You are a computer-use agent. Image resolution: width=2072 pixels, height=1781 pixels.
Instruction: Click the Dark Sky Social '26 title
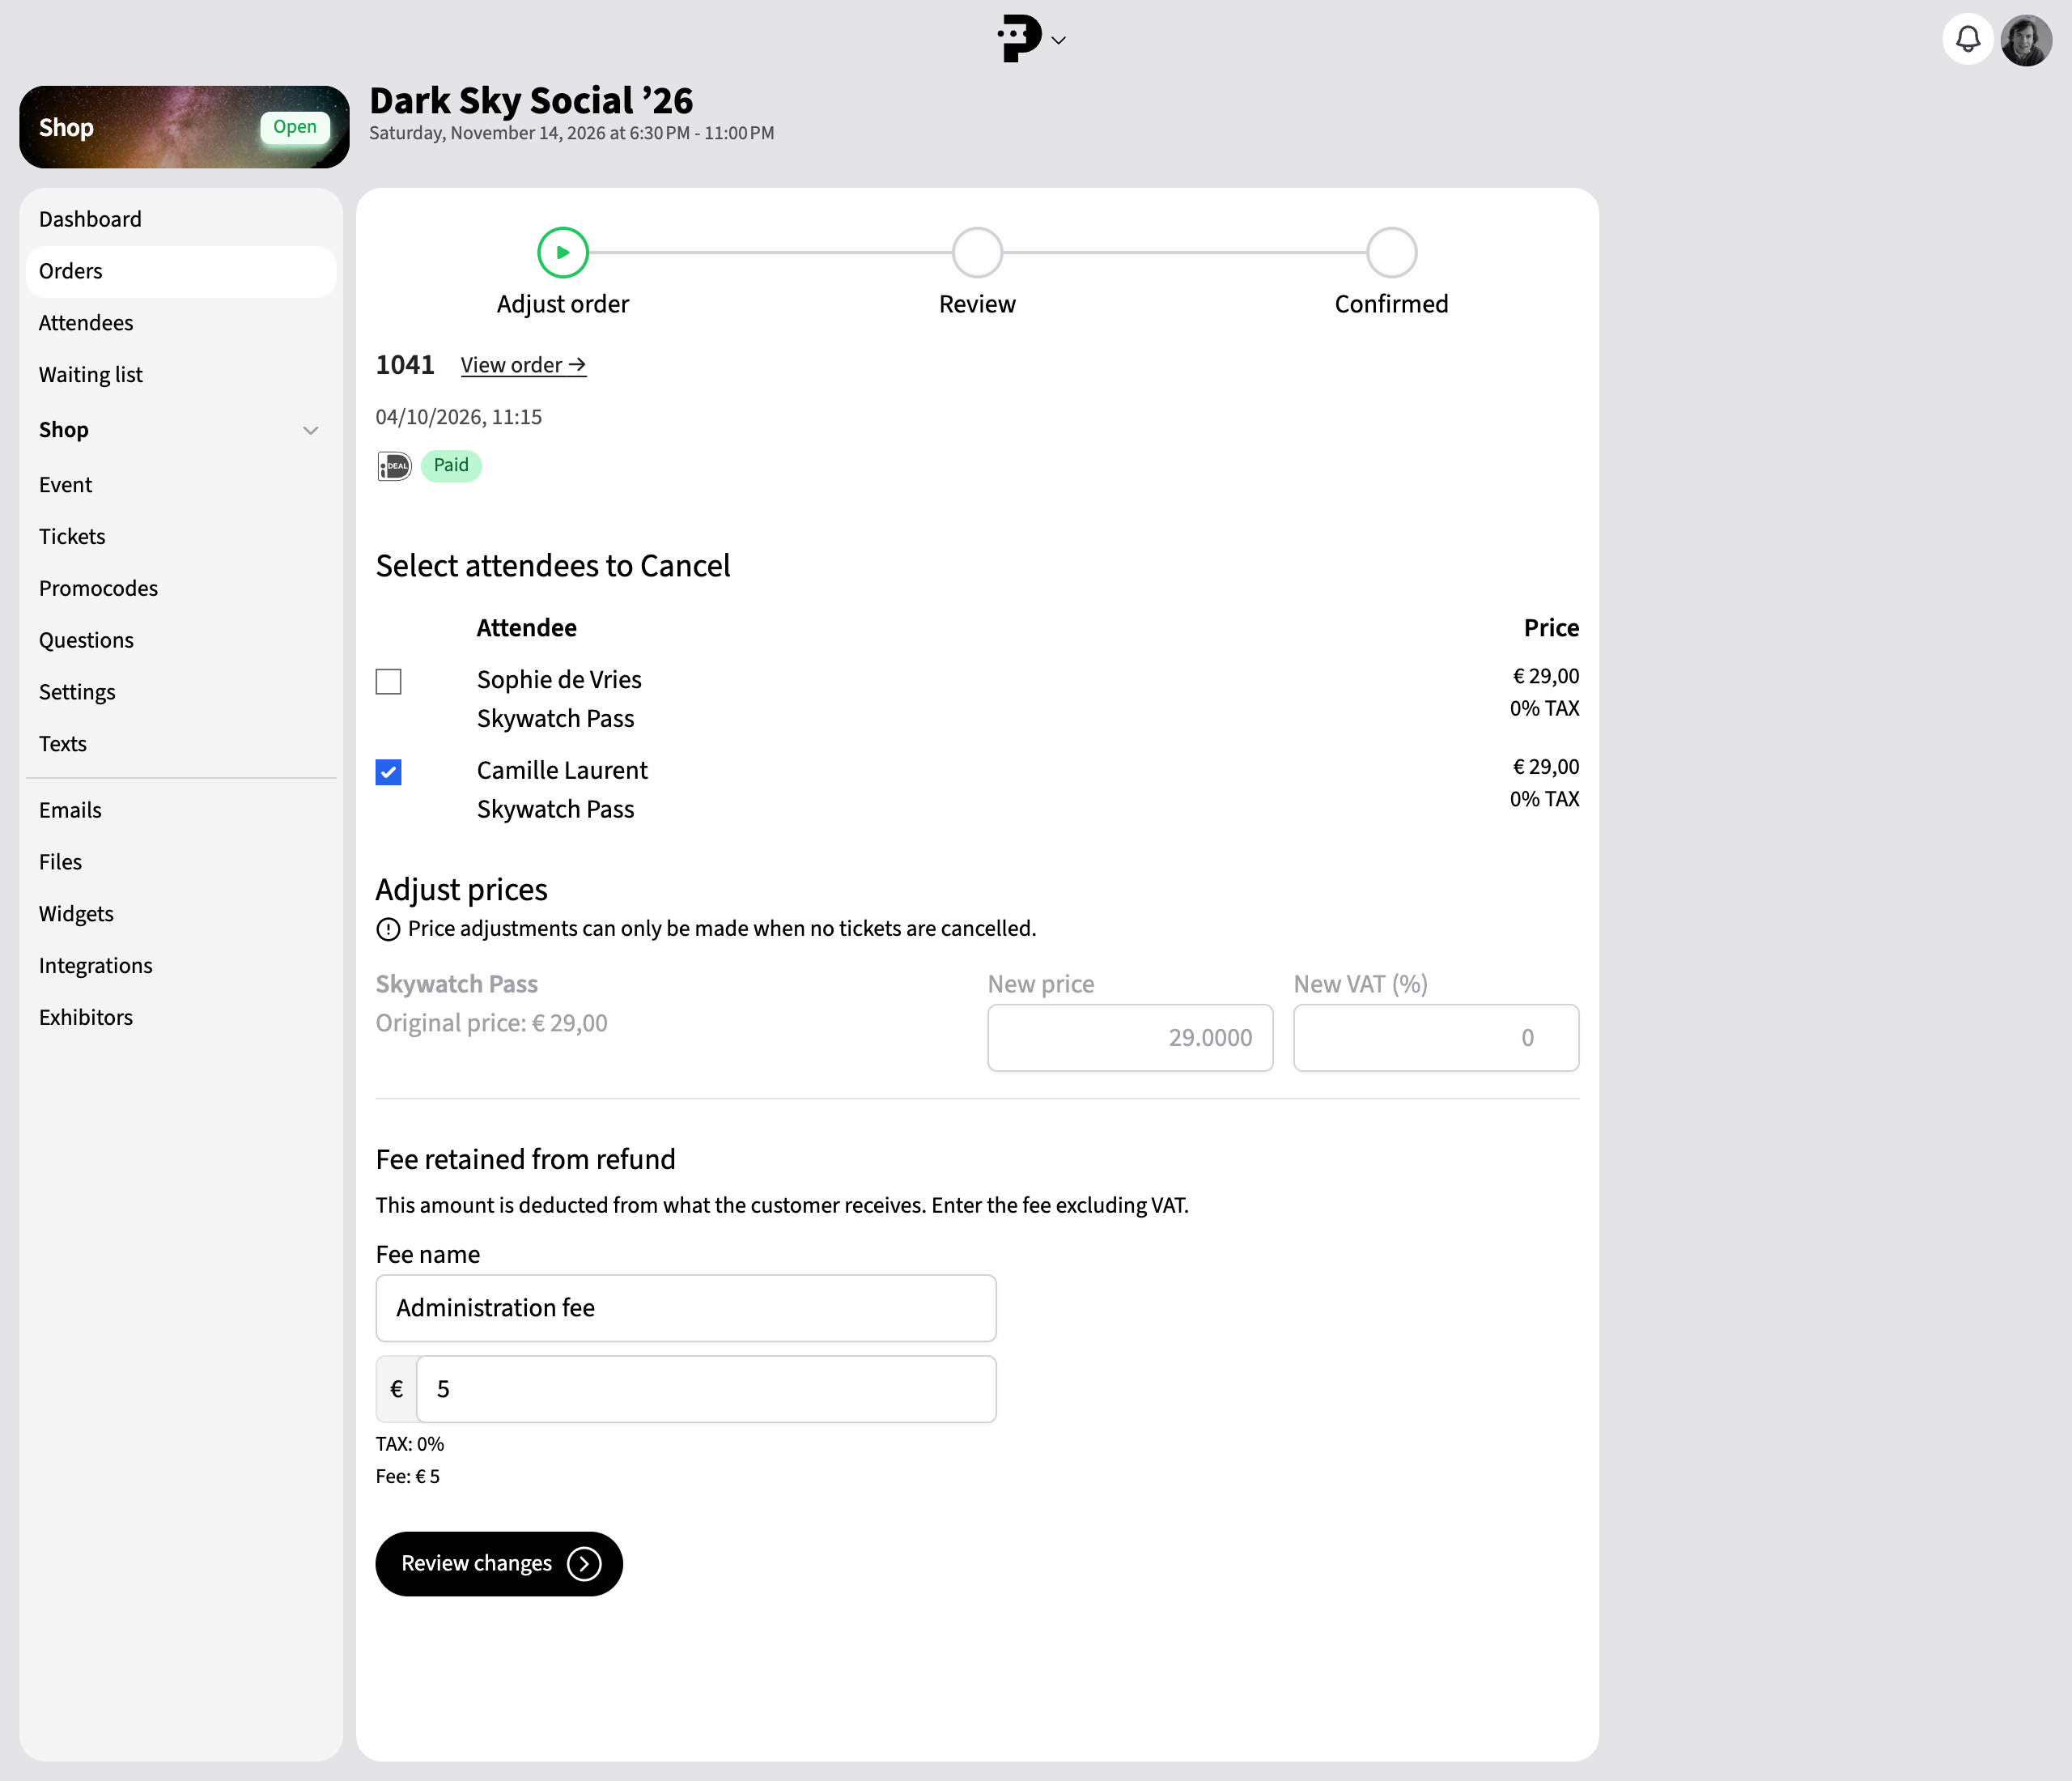(531, 100)
